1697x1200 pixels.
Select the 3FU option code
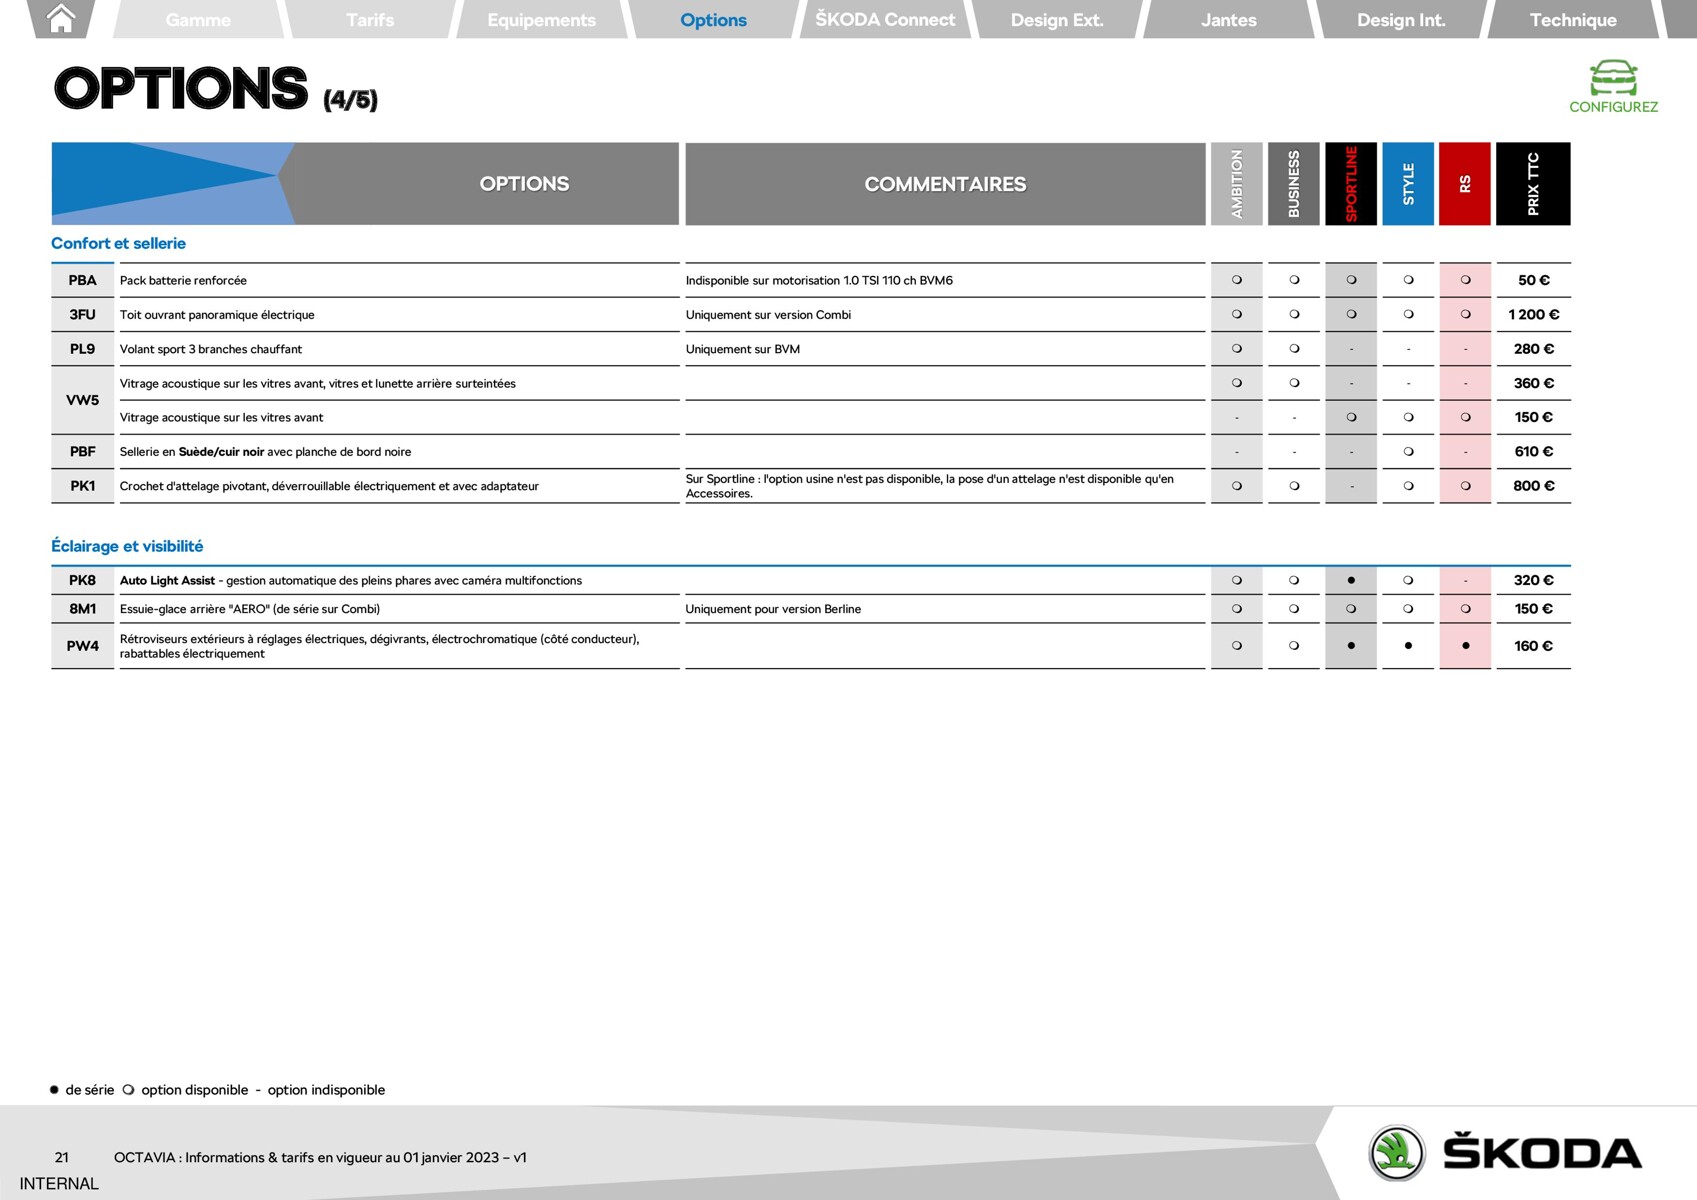coord(82,314)
